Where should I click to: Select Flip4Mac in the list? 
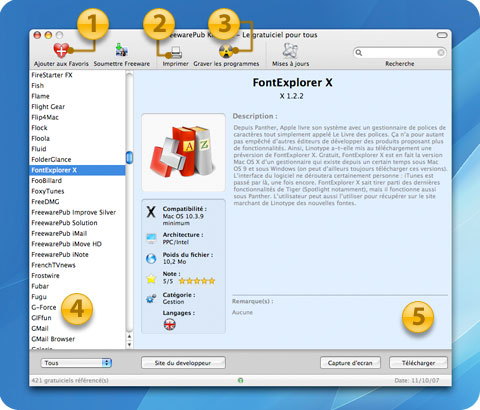[77, 117]
